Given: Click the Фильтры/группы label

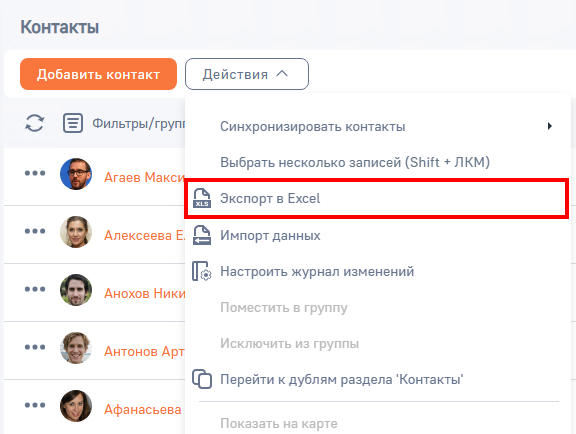Looking at the screenshot, I should pyautogui.click(x=139, y=123).
